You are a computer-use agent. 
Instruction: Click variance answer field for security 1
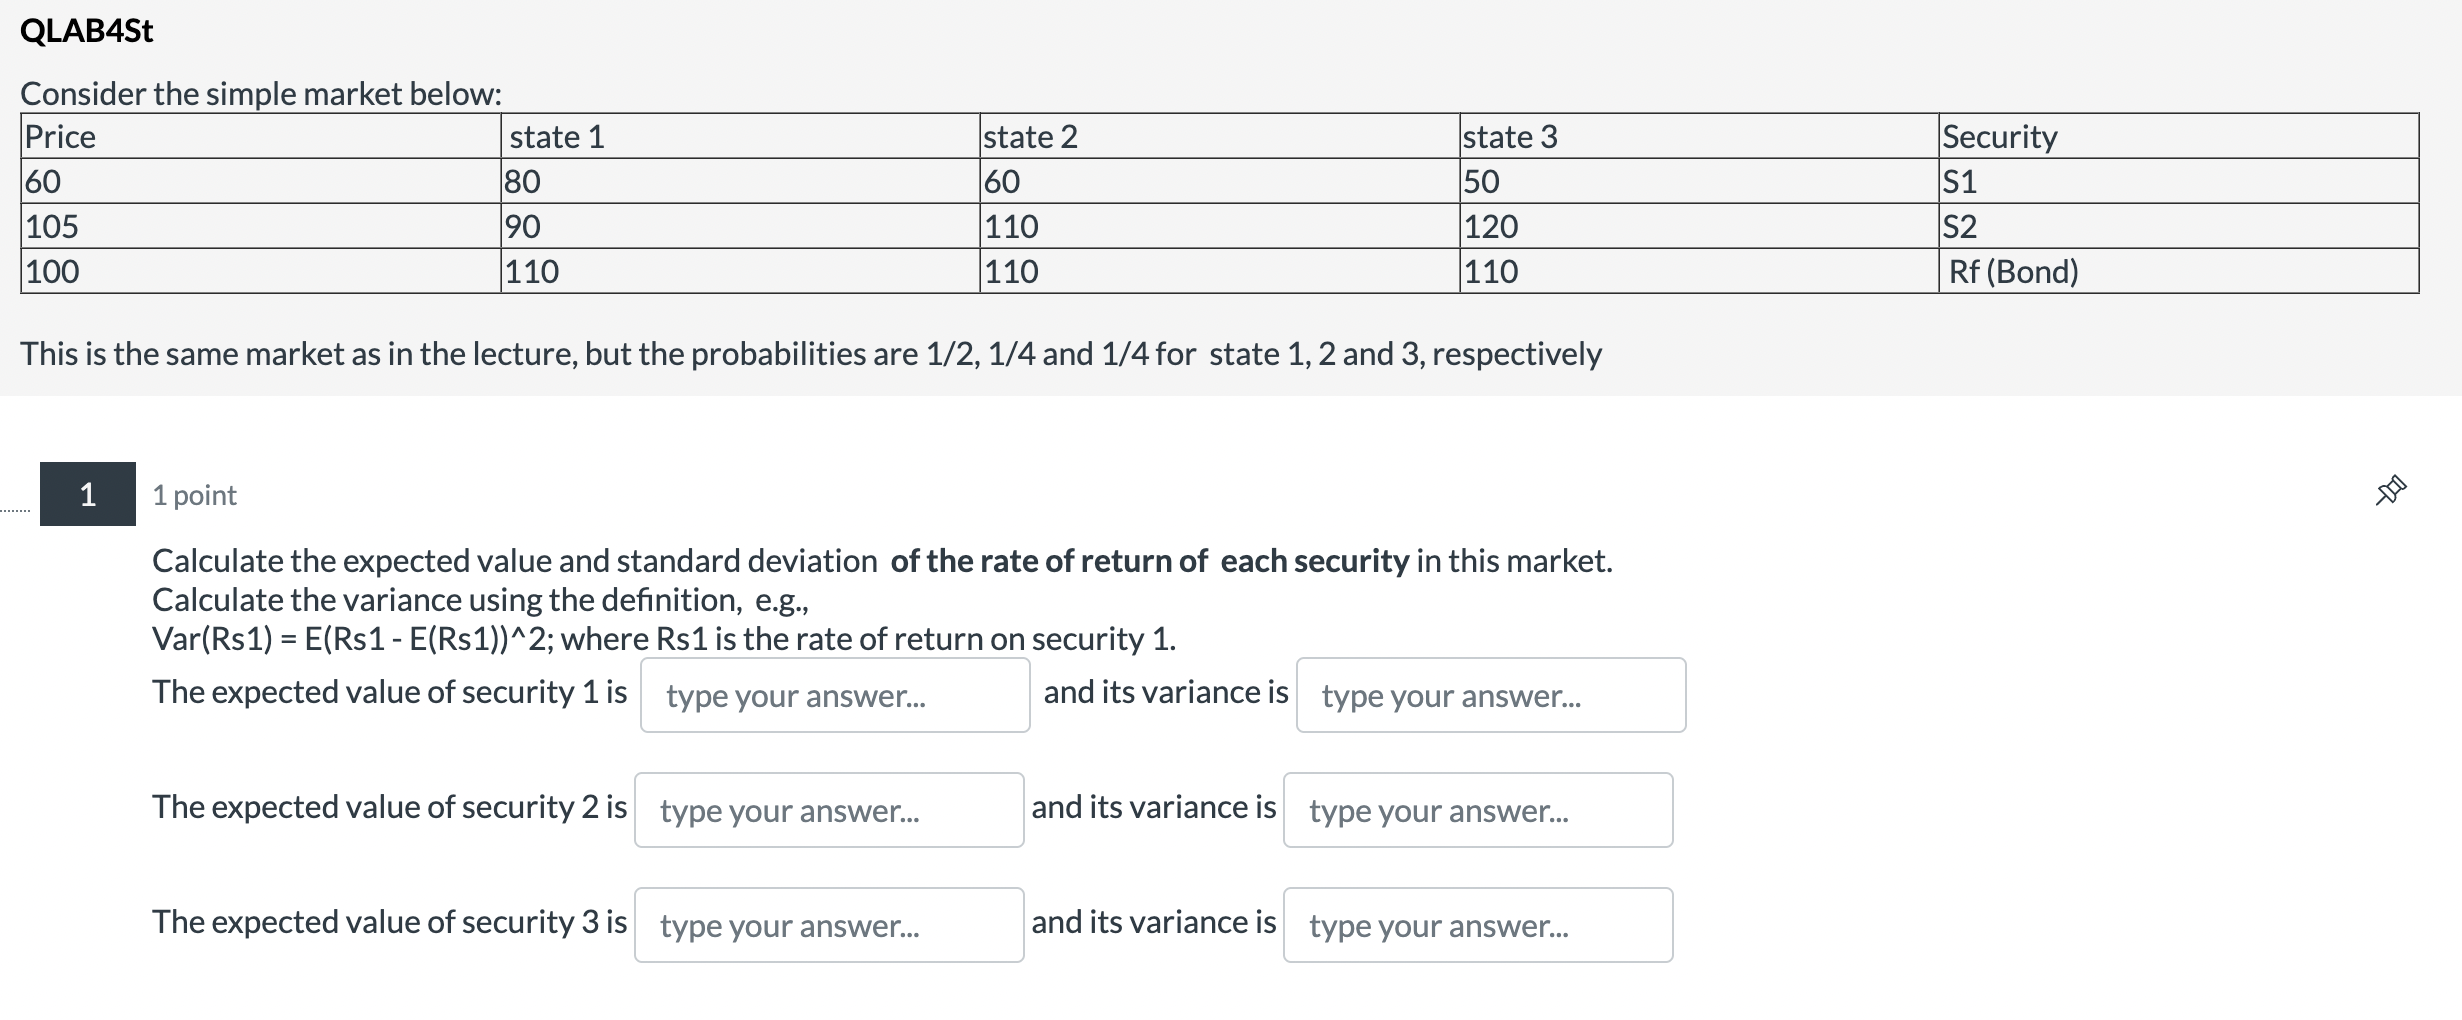(1491, 695)
